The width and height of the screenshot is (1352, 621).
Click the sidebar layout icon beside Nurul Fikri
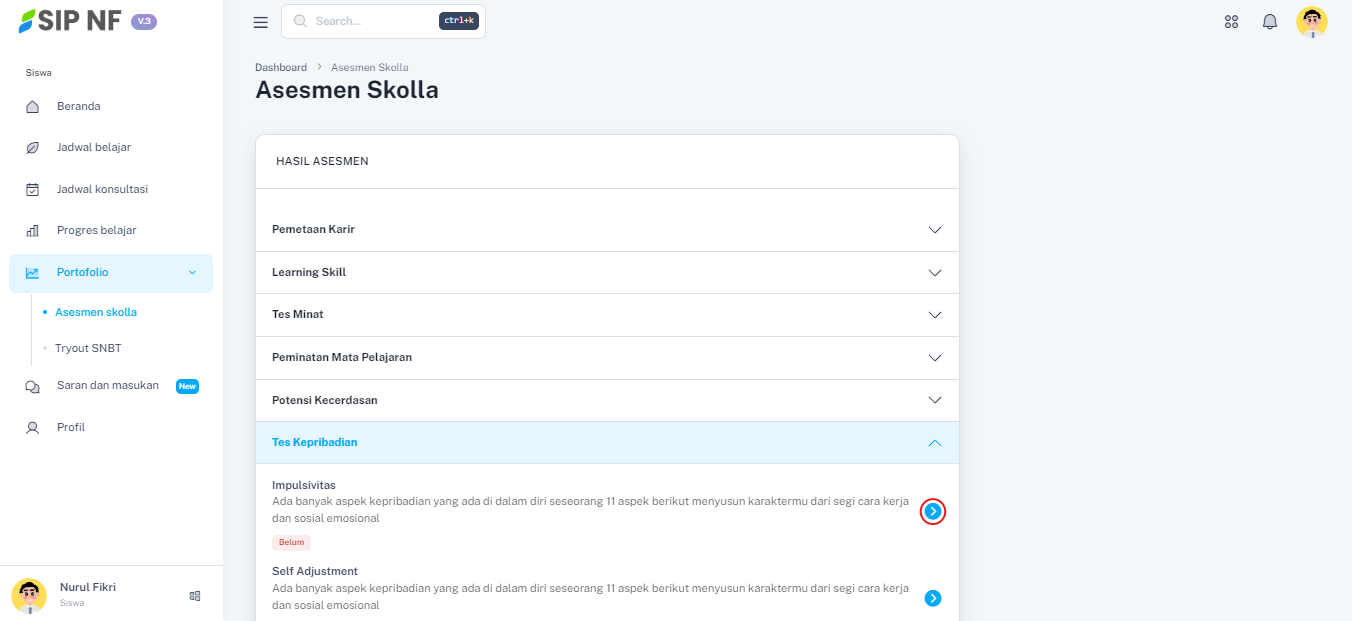195,596
